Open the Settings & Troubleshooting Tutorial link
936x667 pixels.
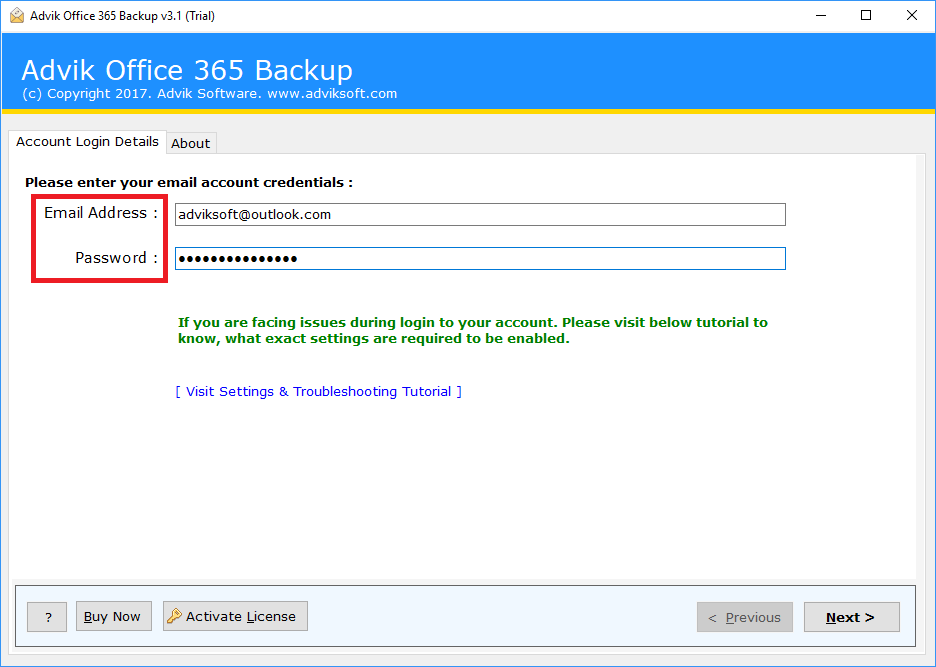coord(318,391)
